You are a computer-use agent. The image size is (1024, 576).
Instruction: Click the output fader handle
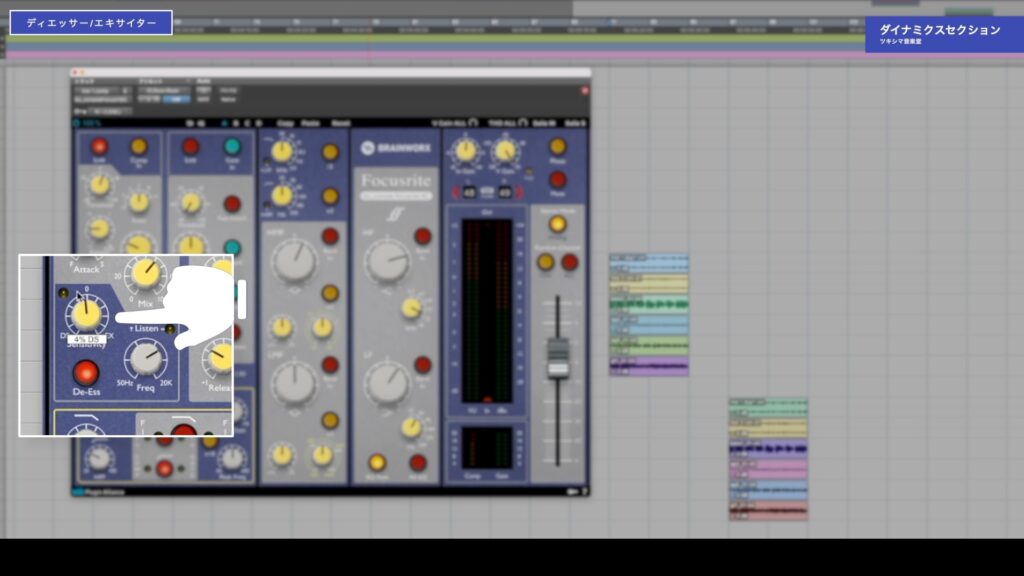coord(557,358)
